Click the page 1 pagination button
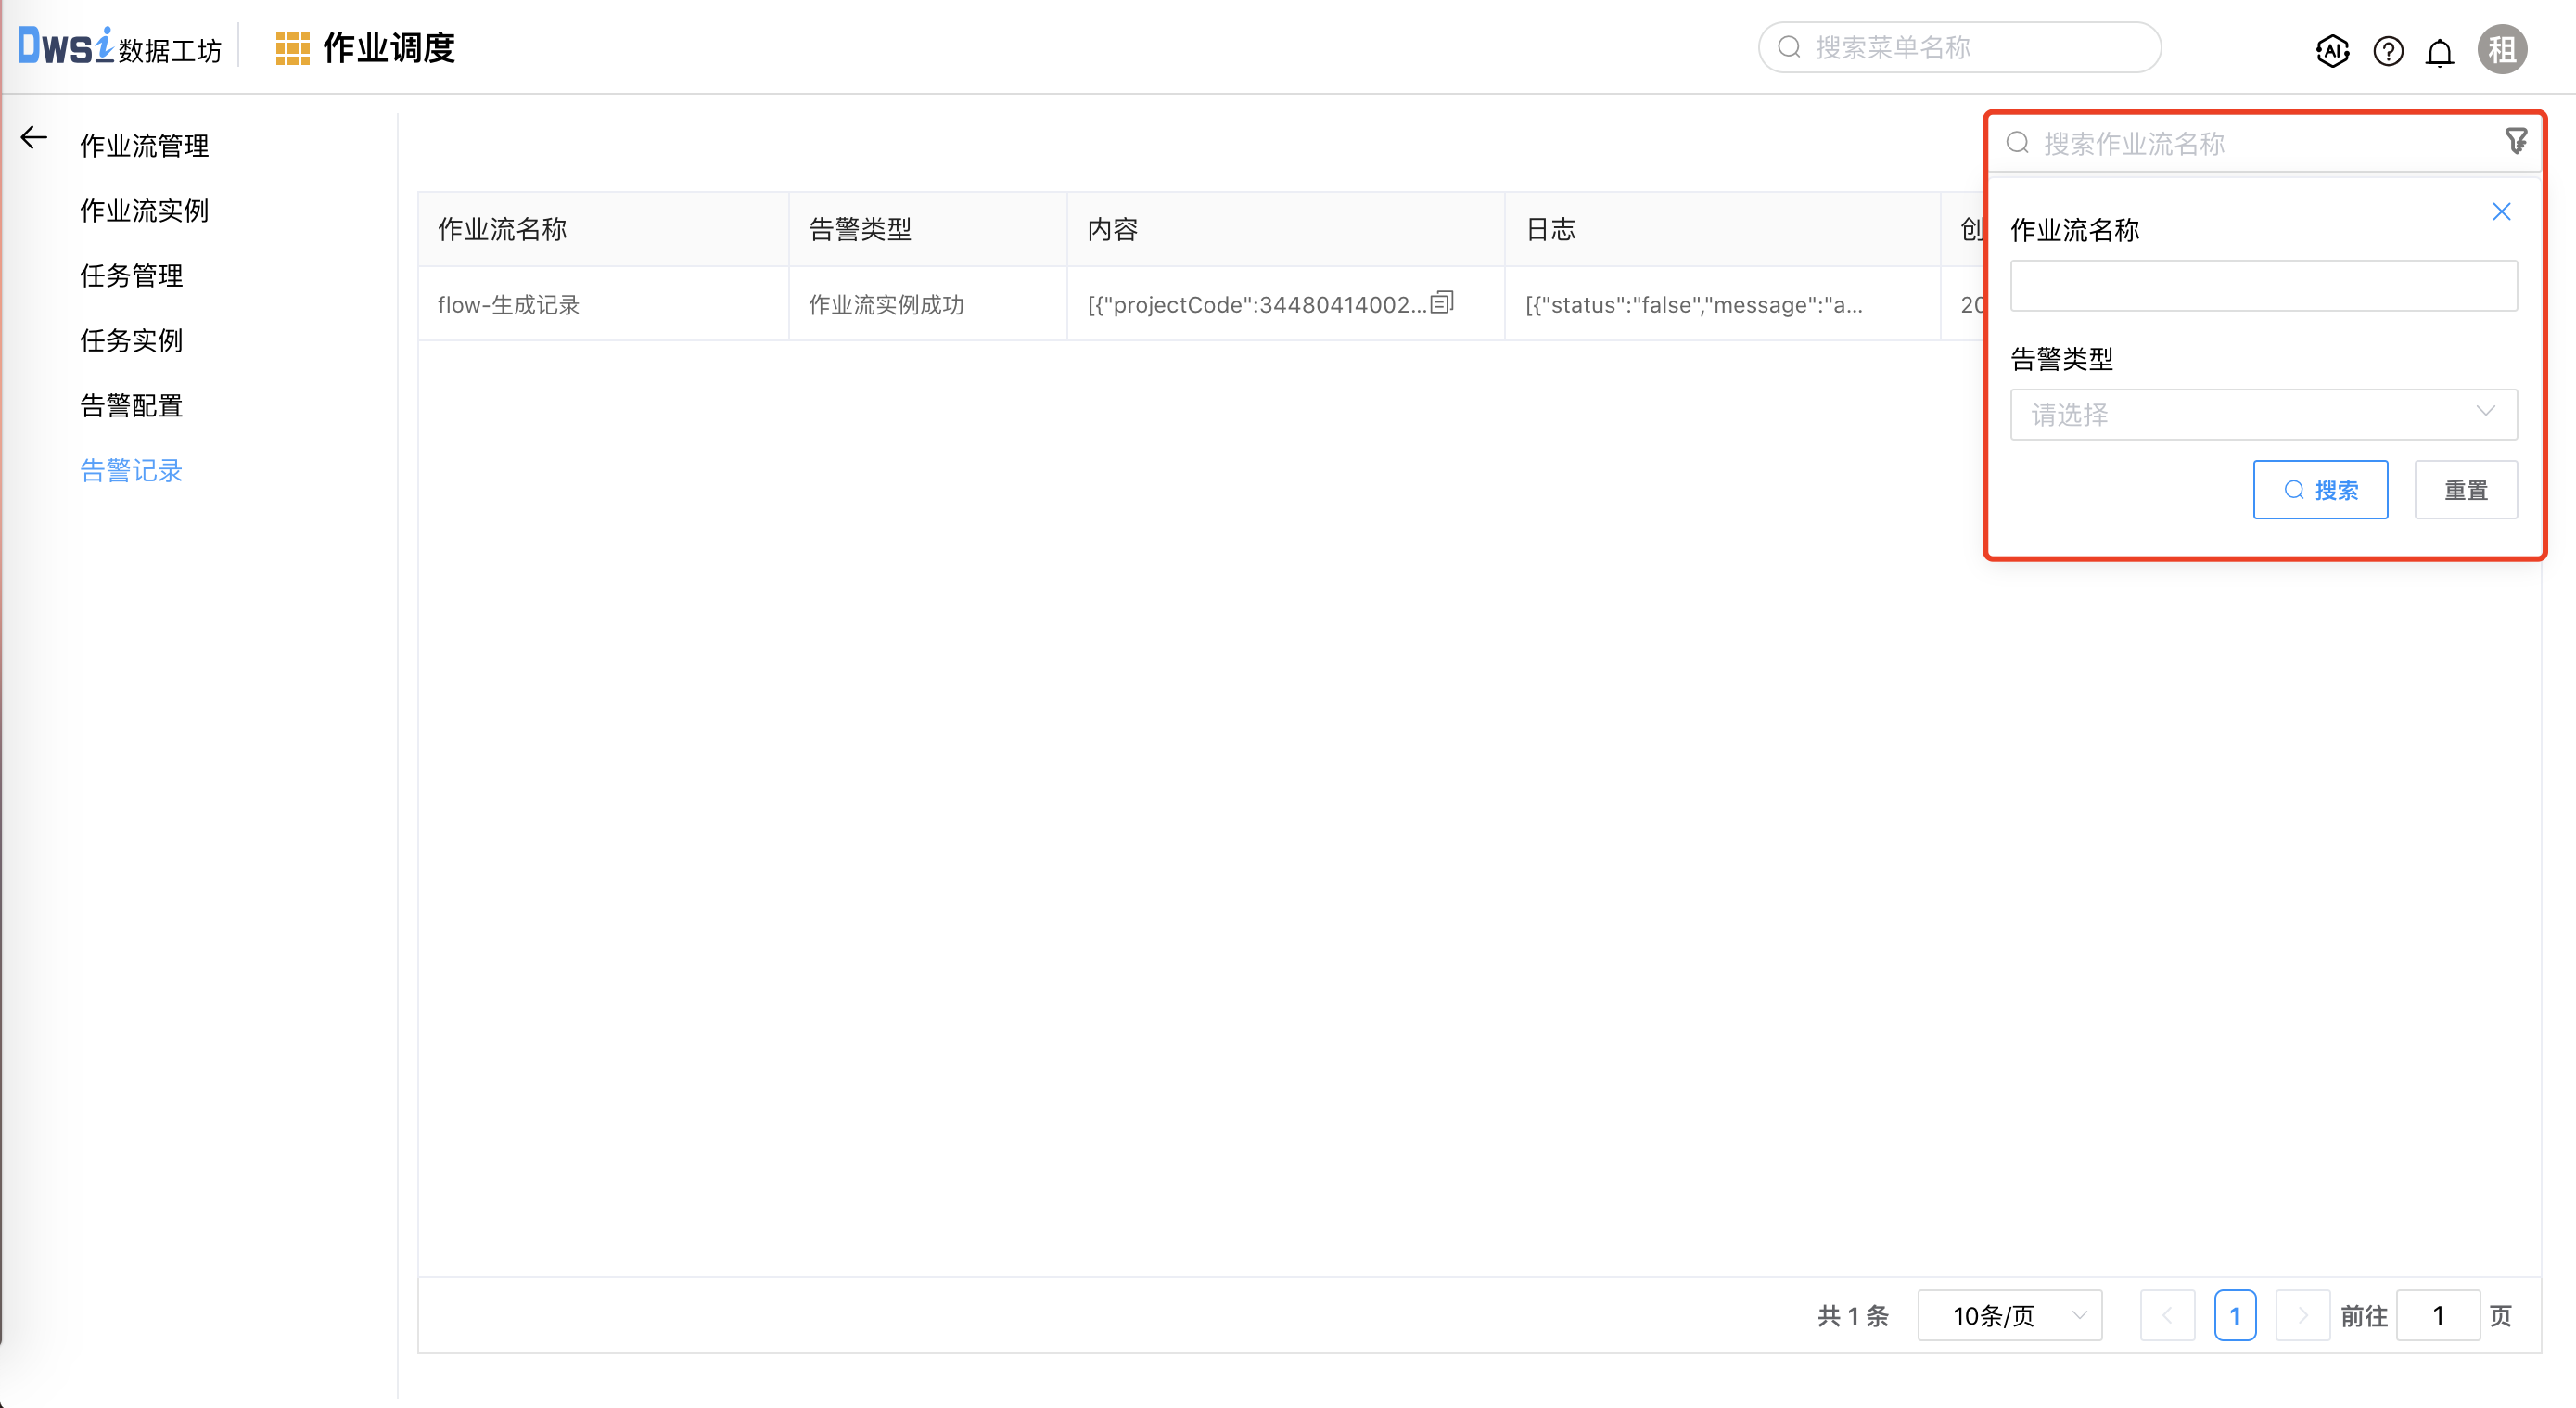2576x1408 pixels. pos(2236,1315)
